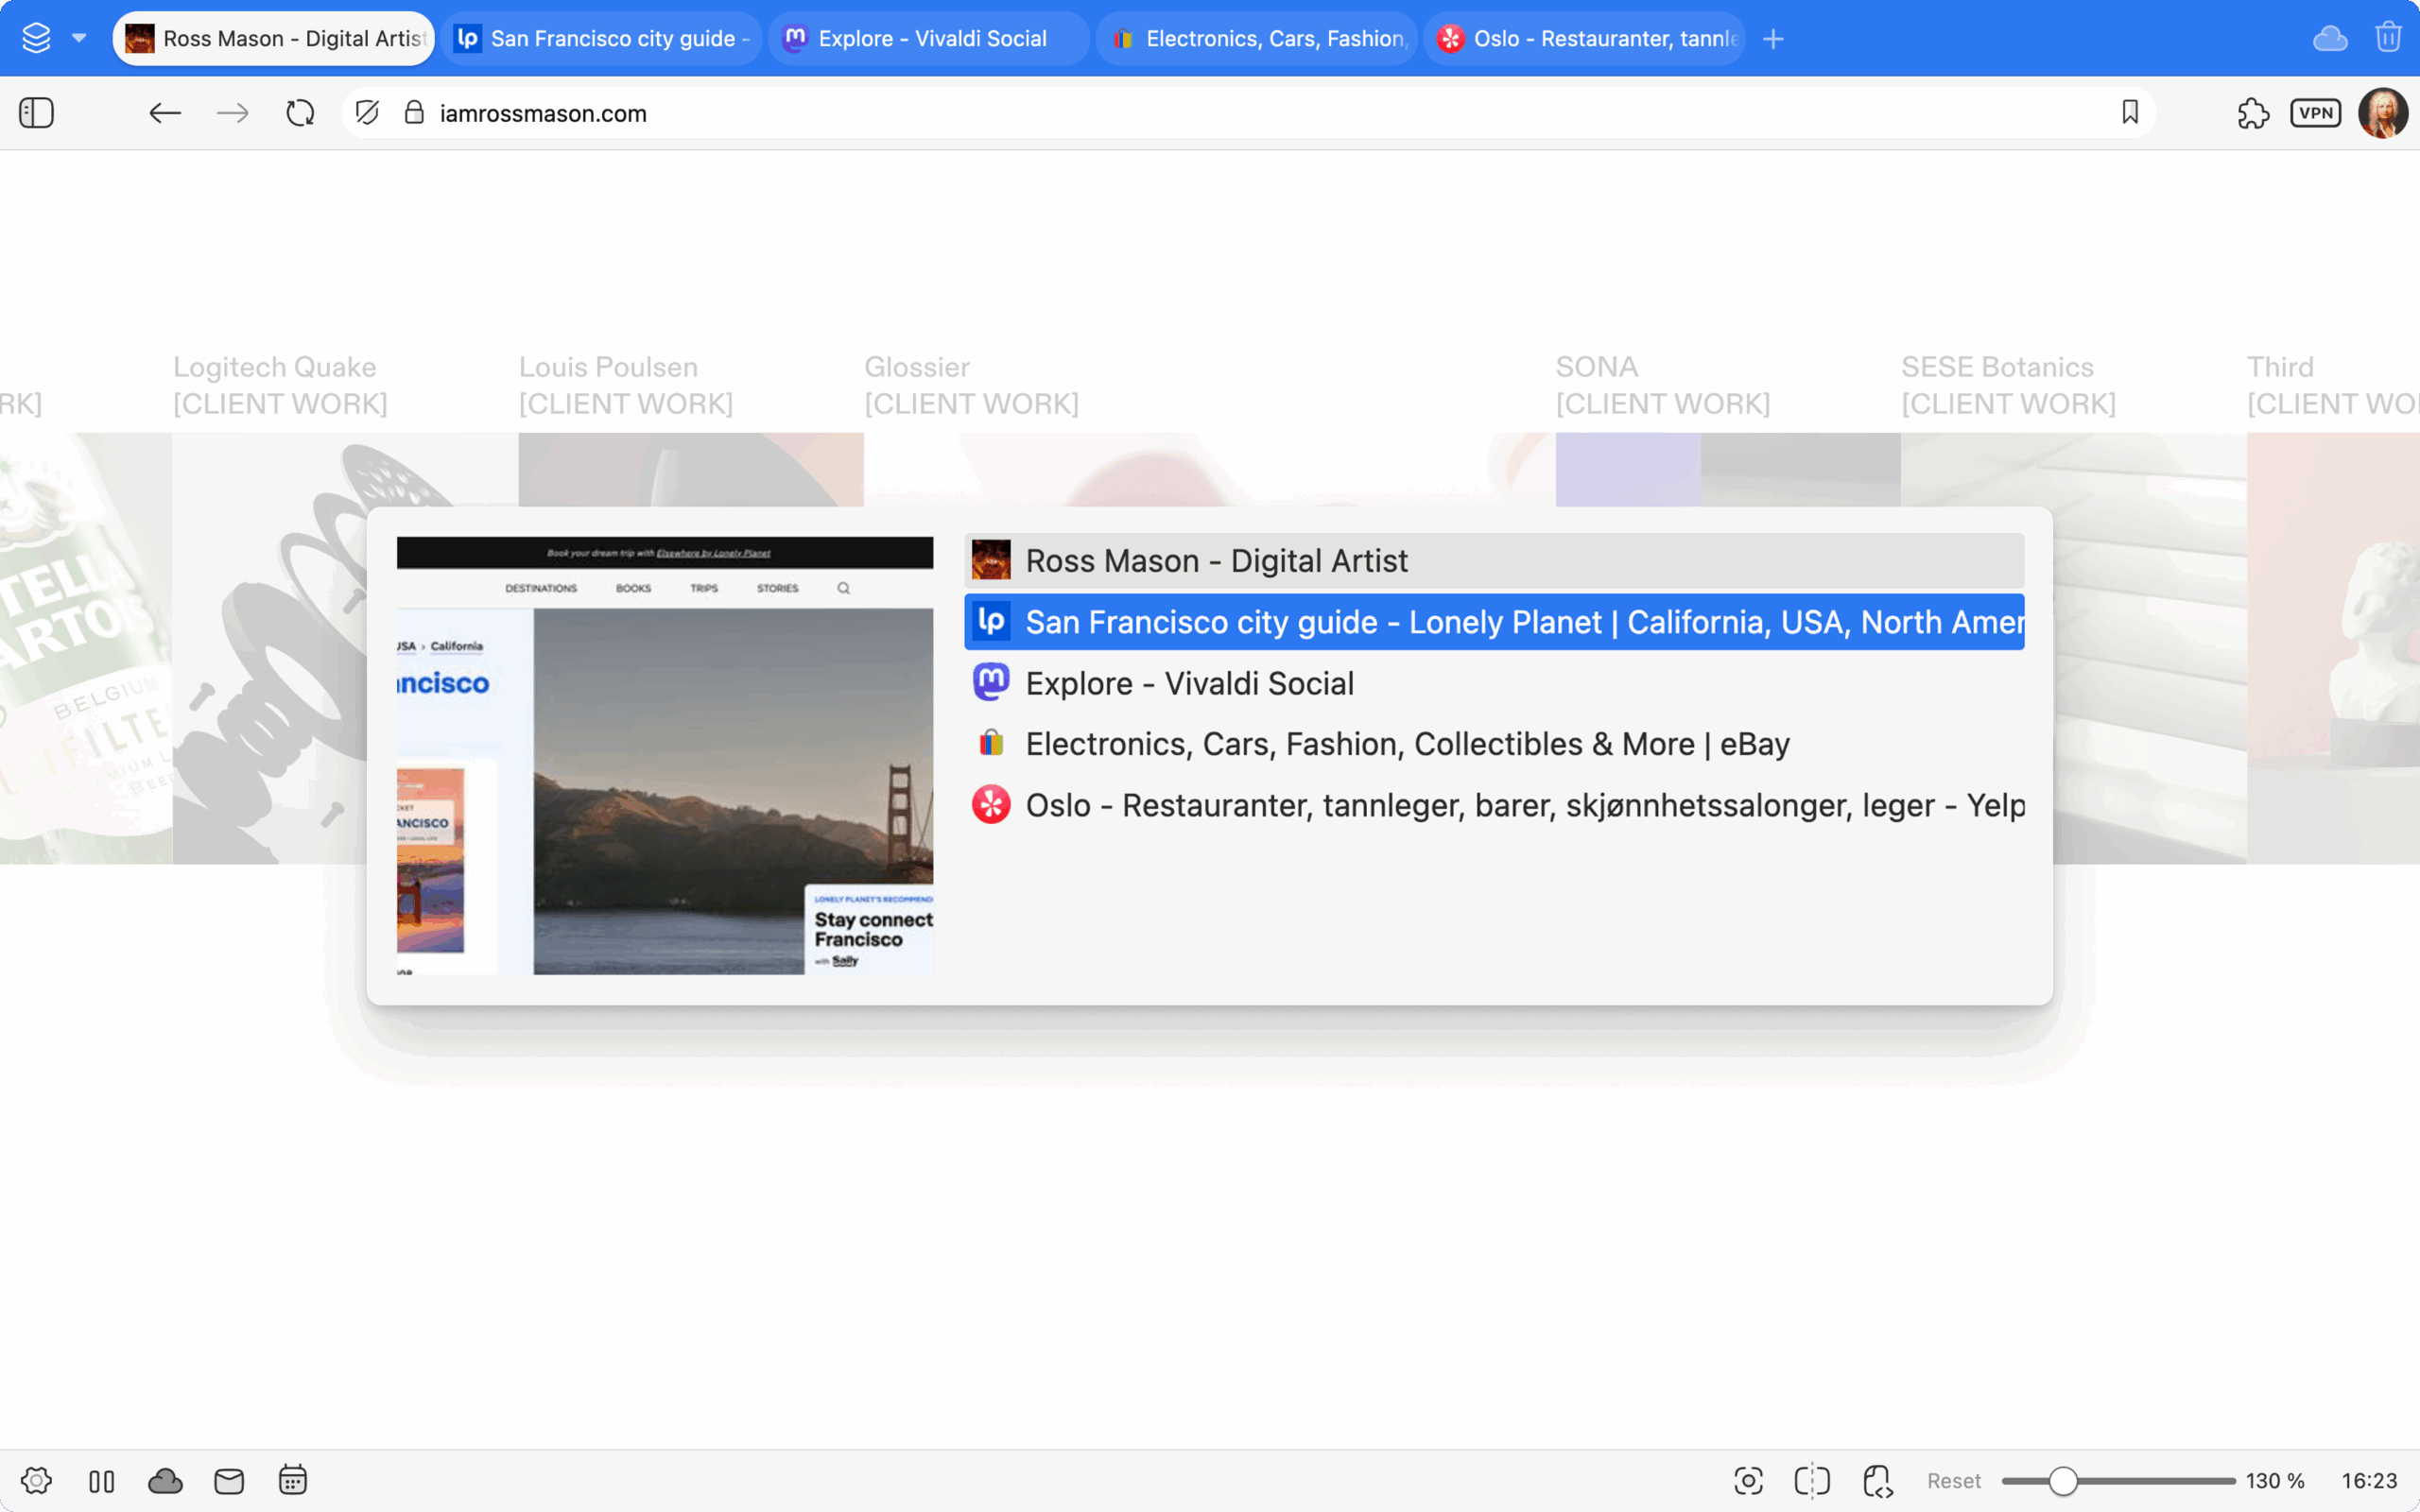Open a new tab with plus button
The height and width of the screenshot is (1512, 2420).
click(1773, 39)
